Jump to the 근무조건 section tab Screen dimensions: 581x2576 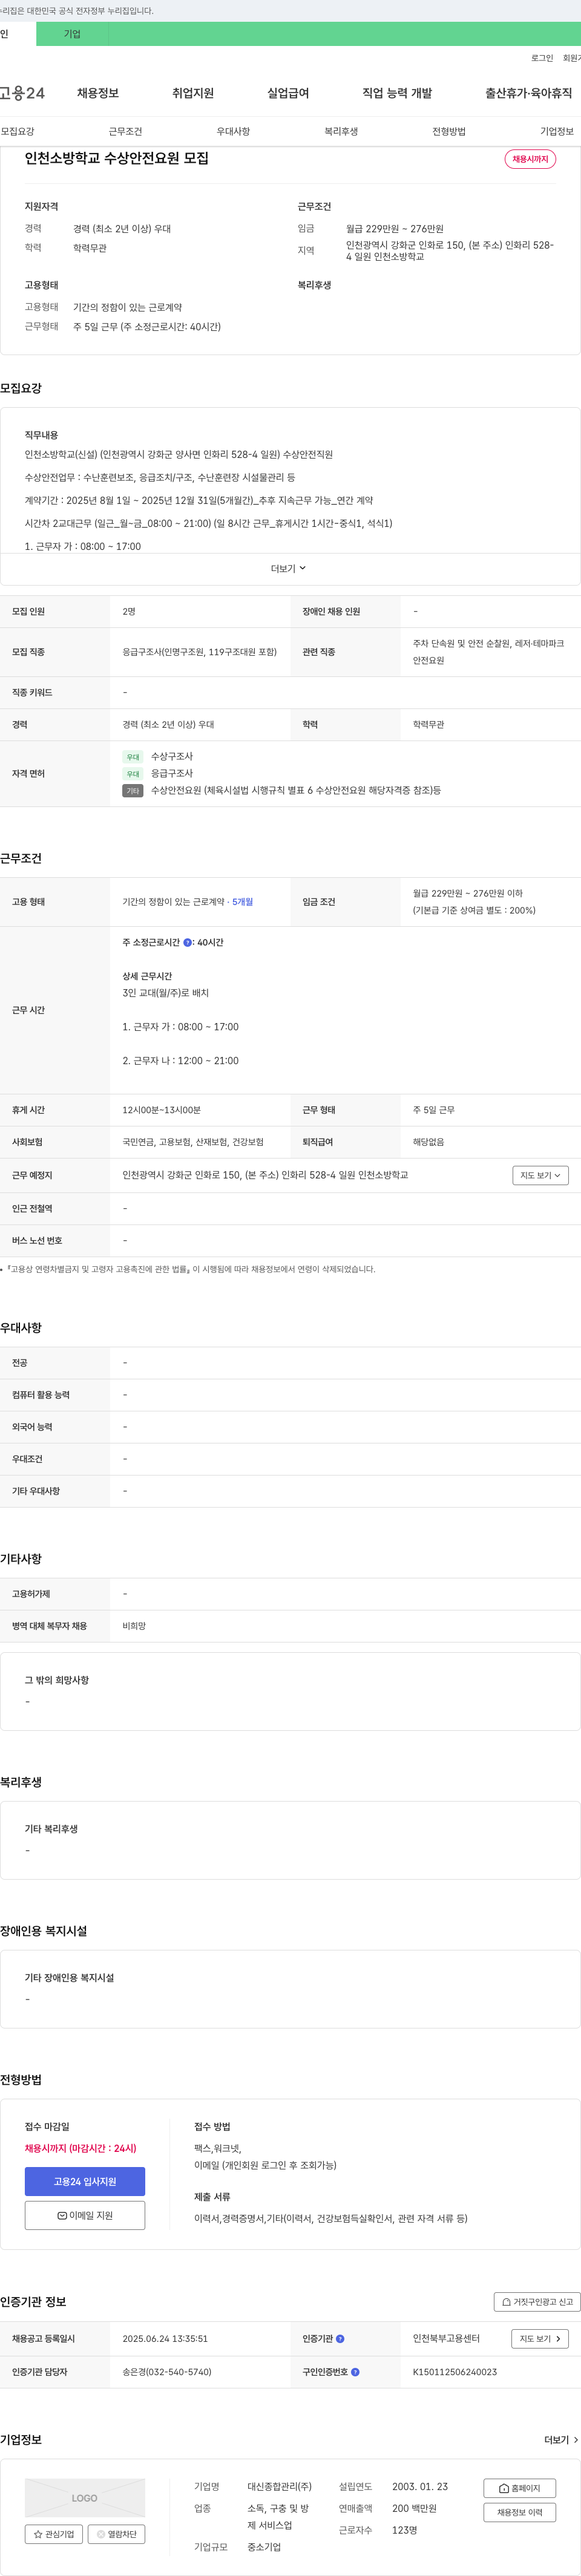pos(125,131)
